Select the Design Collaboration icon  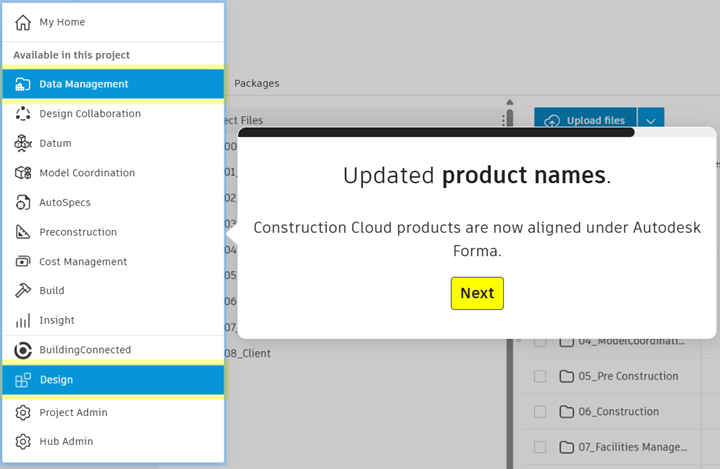coord(23,114)
